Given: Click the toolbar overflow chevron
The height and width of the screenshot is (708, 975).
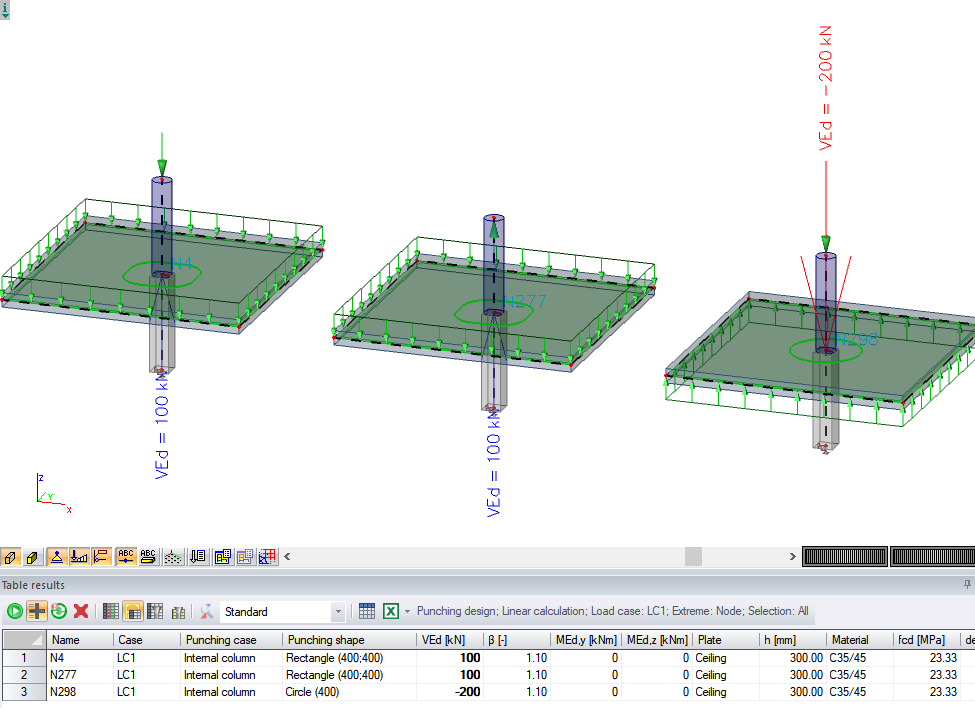Looking at the screenshot, I should coord(286,556).
